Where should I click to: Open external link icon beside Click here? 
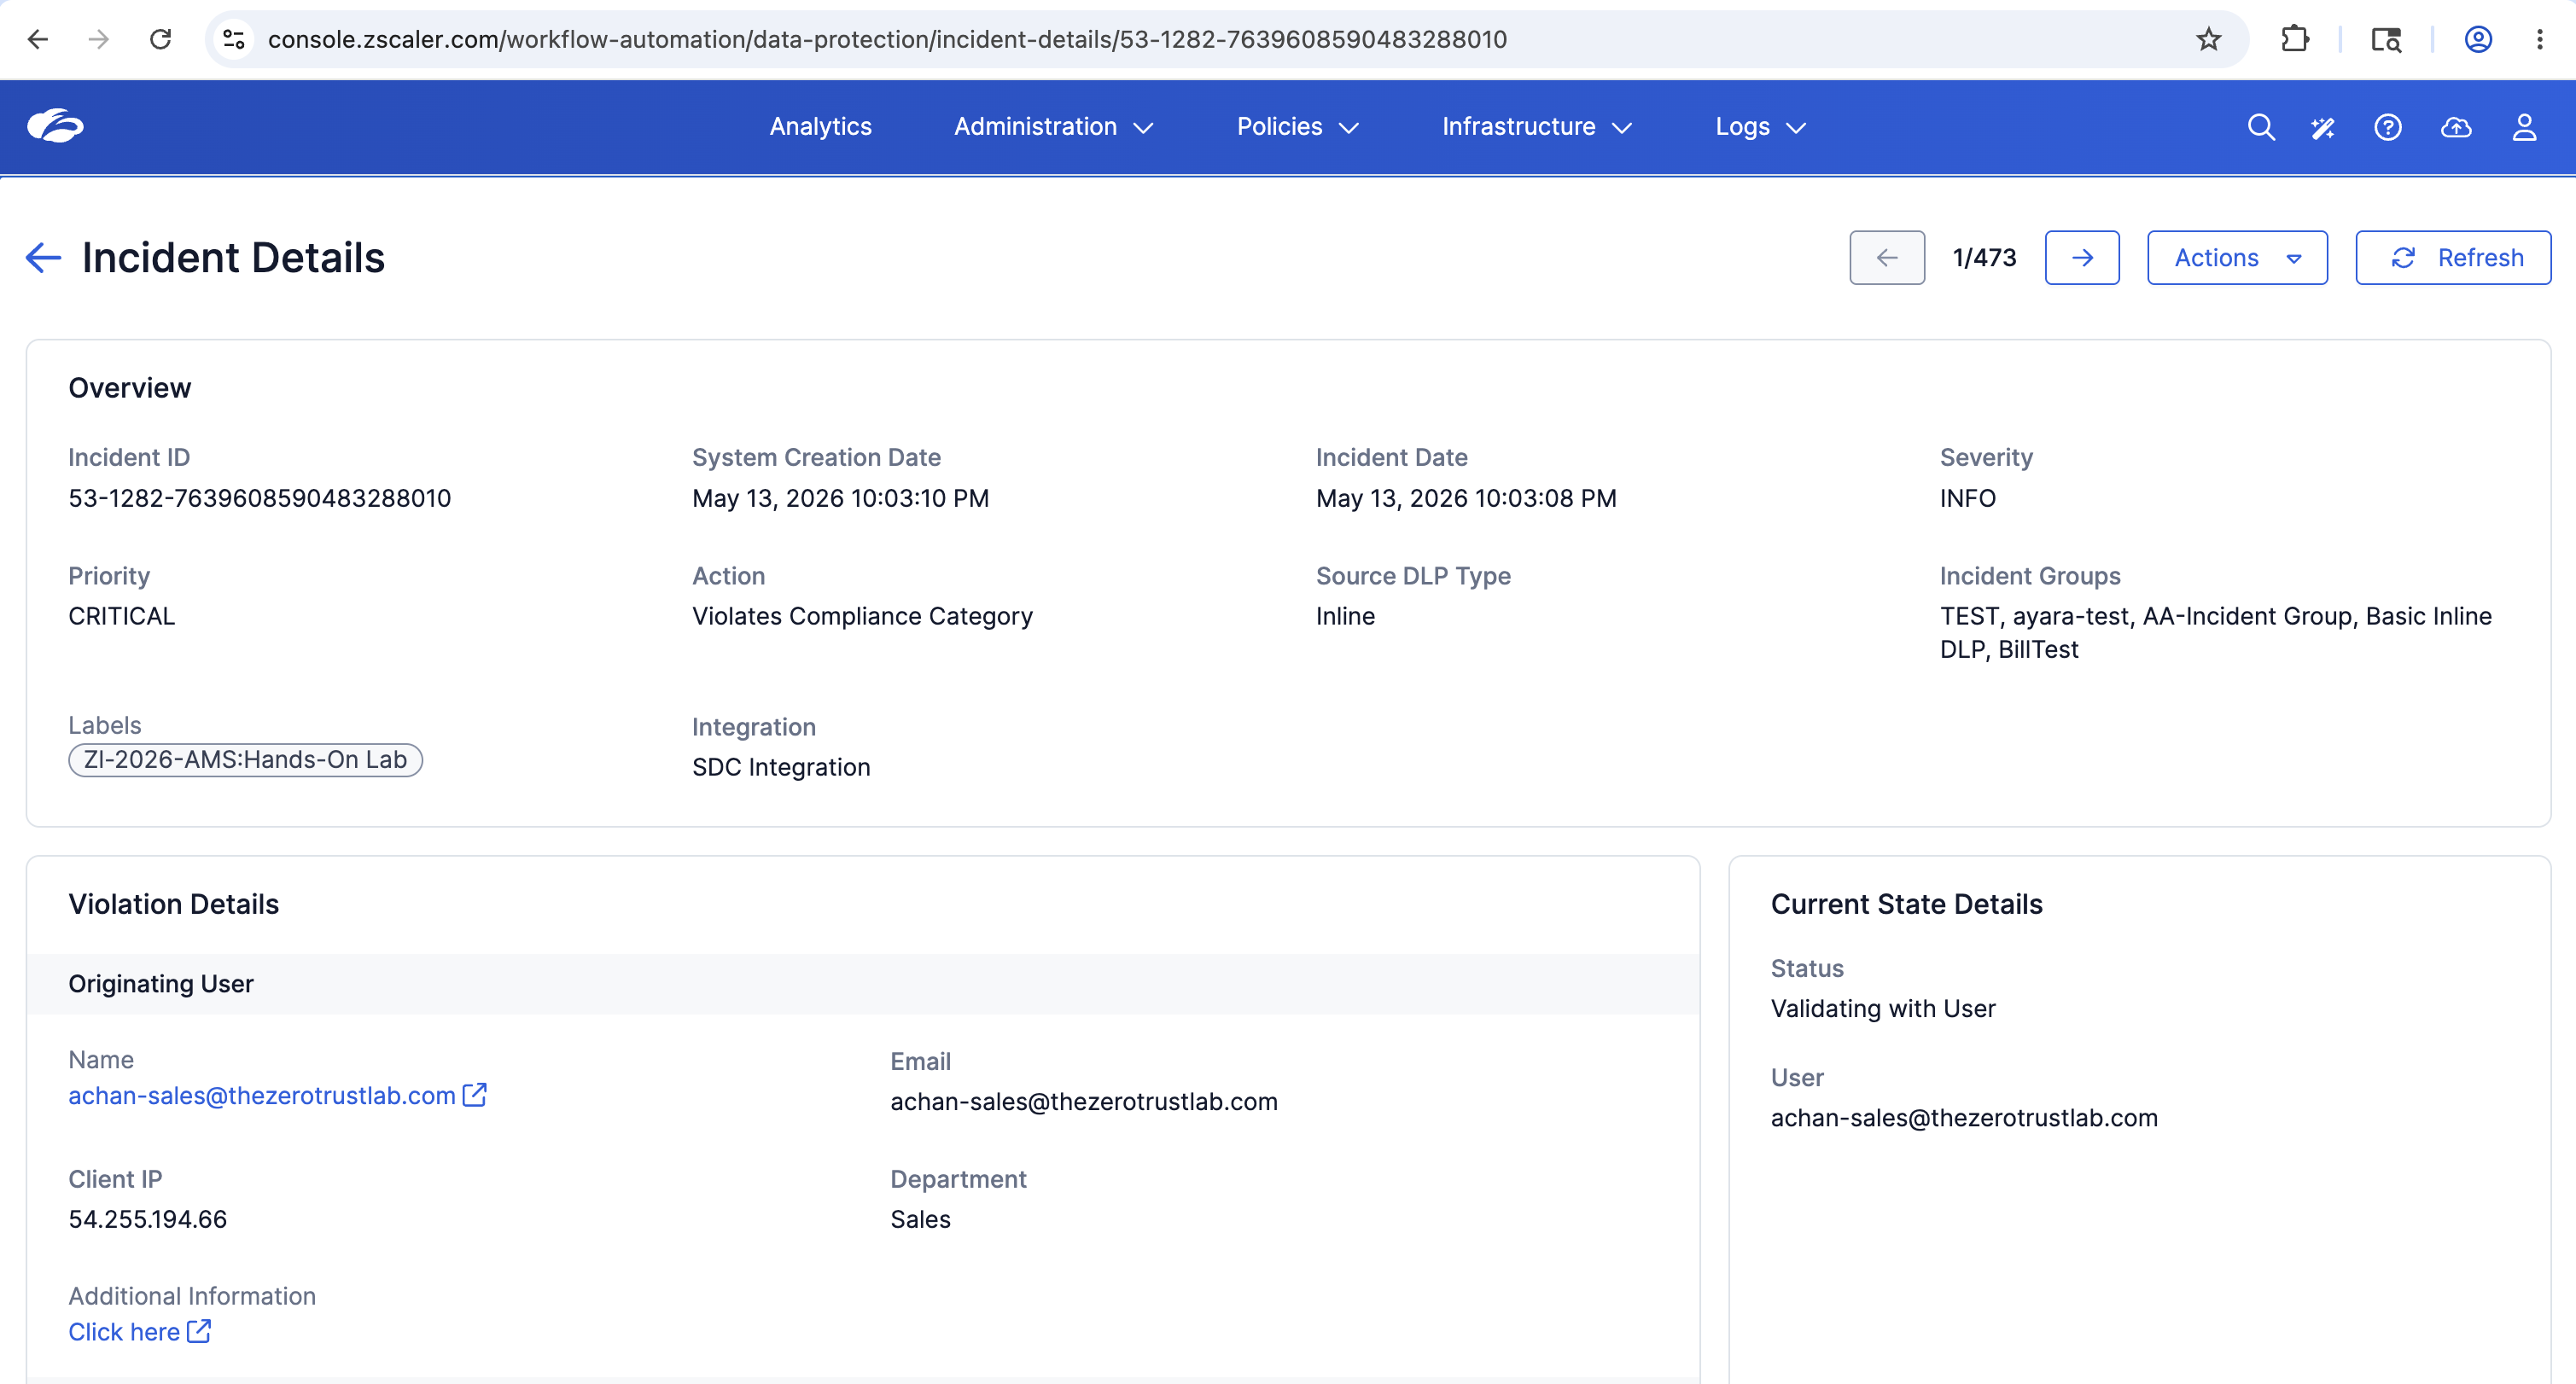pos(200,1331)
